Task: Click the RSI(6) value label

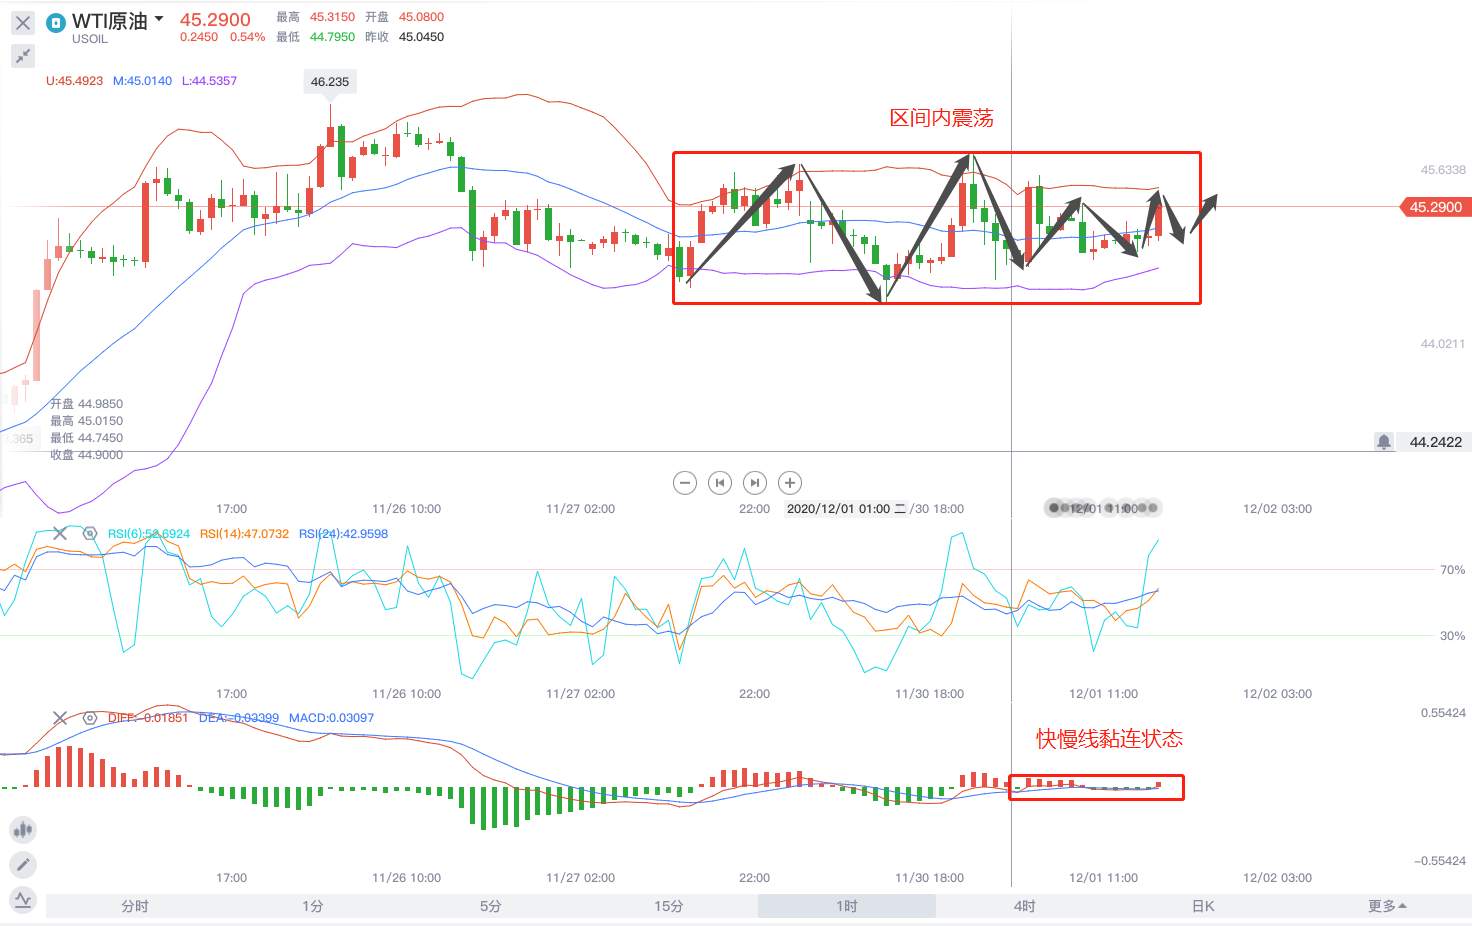Action: pyautogui.click(x=149, y=534)
